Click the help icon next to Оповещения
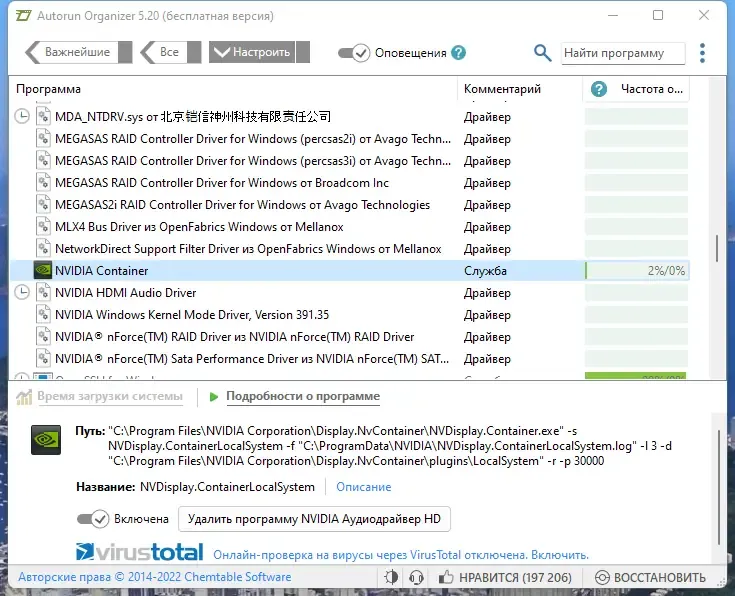 (x=458, y=53)
